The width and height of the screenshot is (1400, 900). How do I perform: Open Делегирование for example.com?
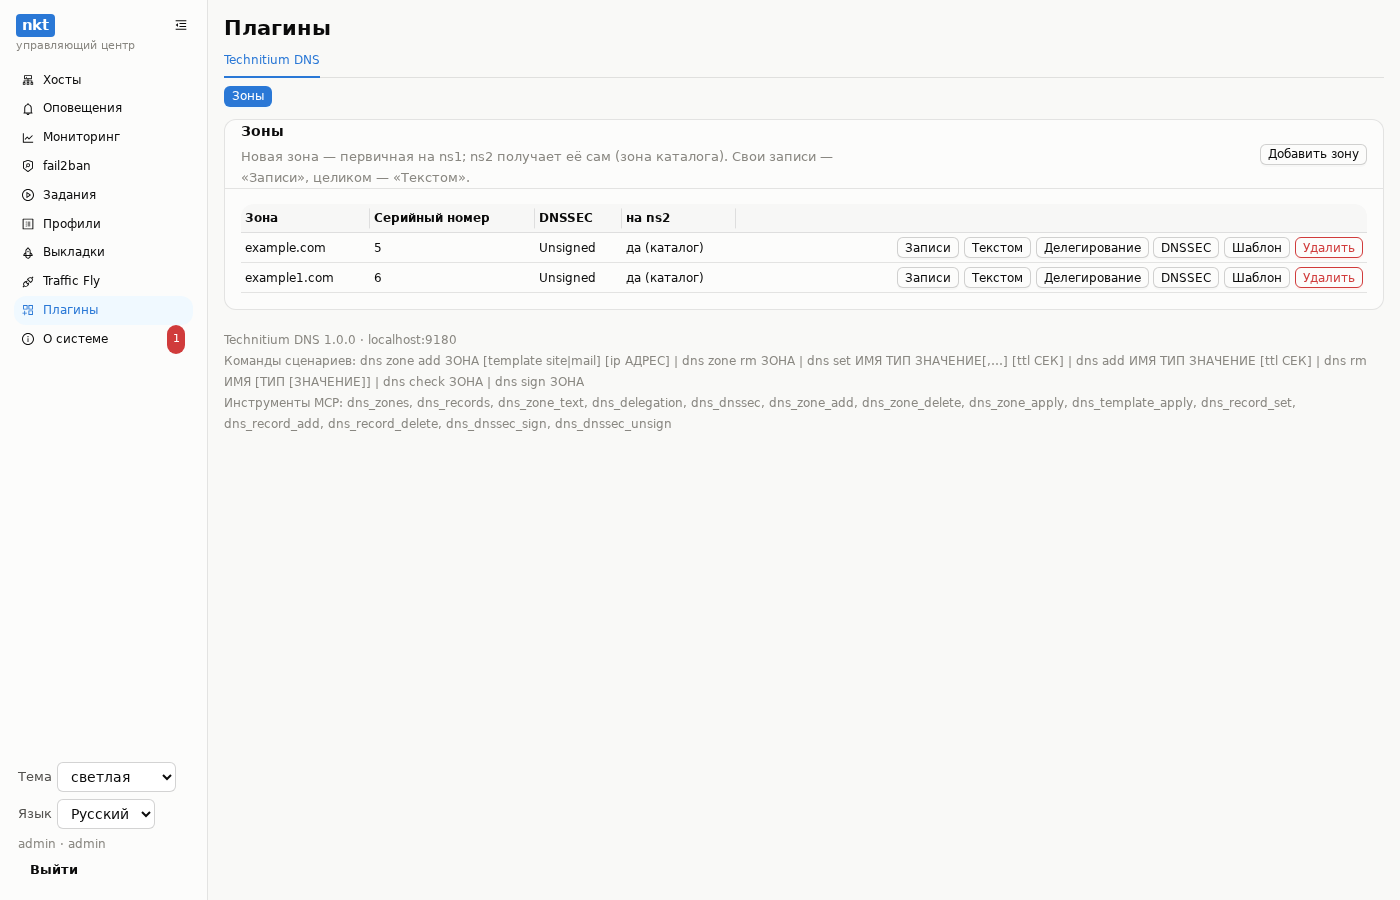tap(1092, 248)
